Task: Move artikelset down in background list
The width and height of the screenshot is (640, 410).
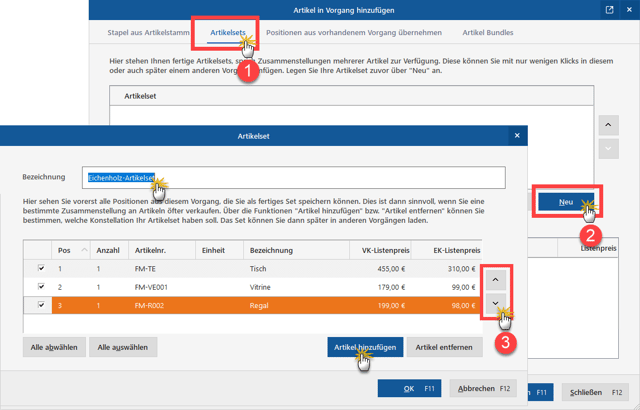Action: pos(608,149)
